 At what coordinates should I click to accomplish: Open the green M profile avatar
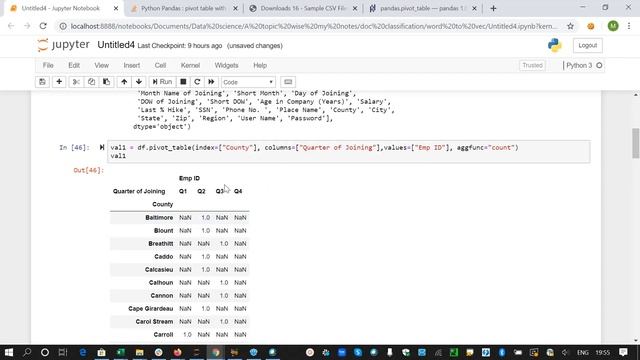click(x=613, y=26)
